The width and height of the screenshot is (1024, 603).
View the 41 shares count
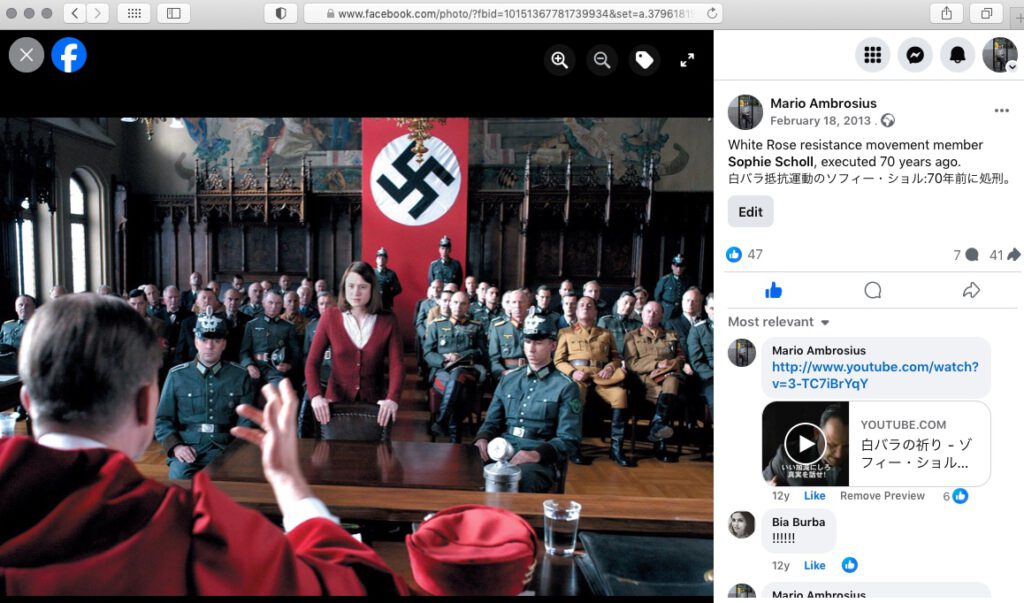point(1004,255)
